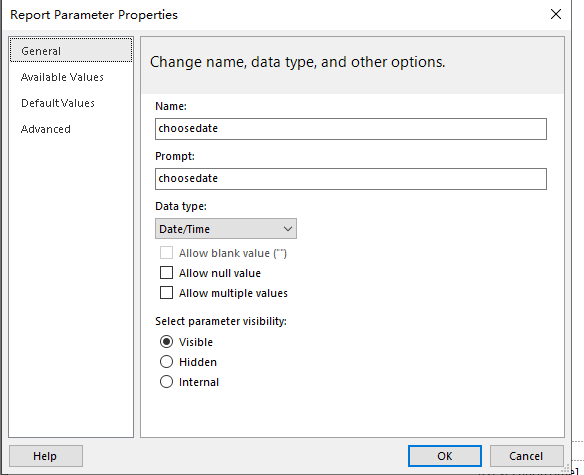Click the resize grip in dialog corner

pyautogui.click(x=566, y=469)
